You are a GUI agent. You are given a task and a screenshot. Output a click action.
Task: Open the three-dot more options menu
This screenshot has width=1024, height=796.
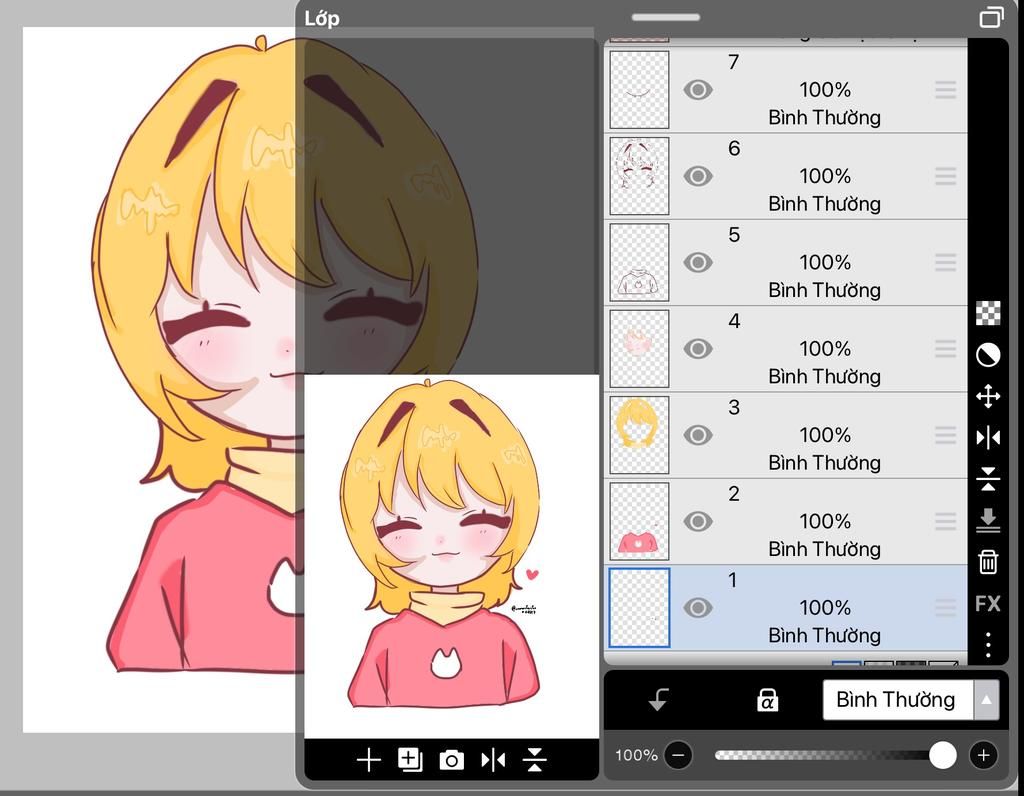coord(988,645)
